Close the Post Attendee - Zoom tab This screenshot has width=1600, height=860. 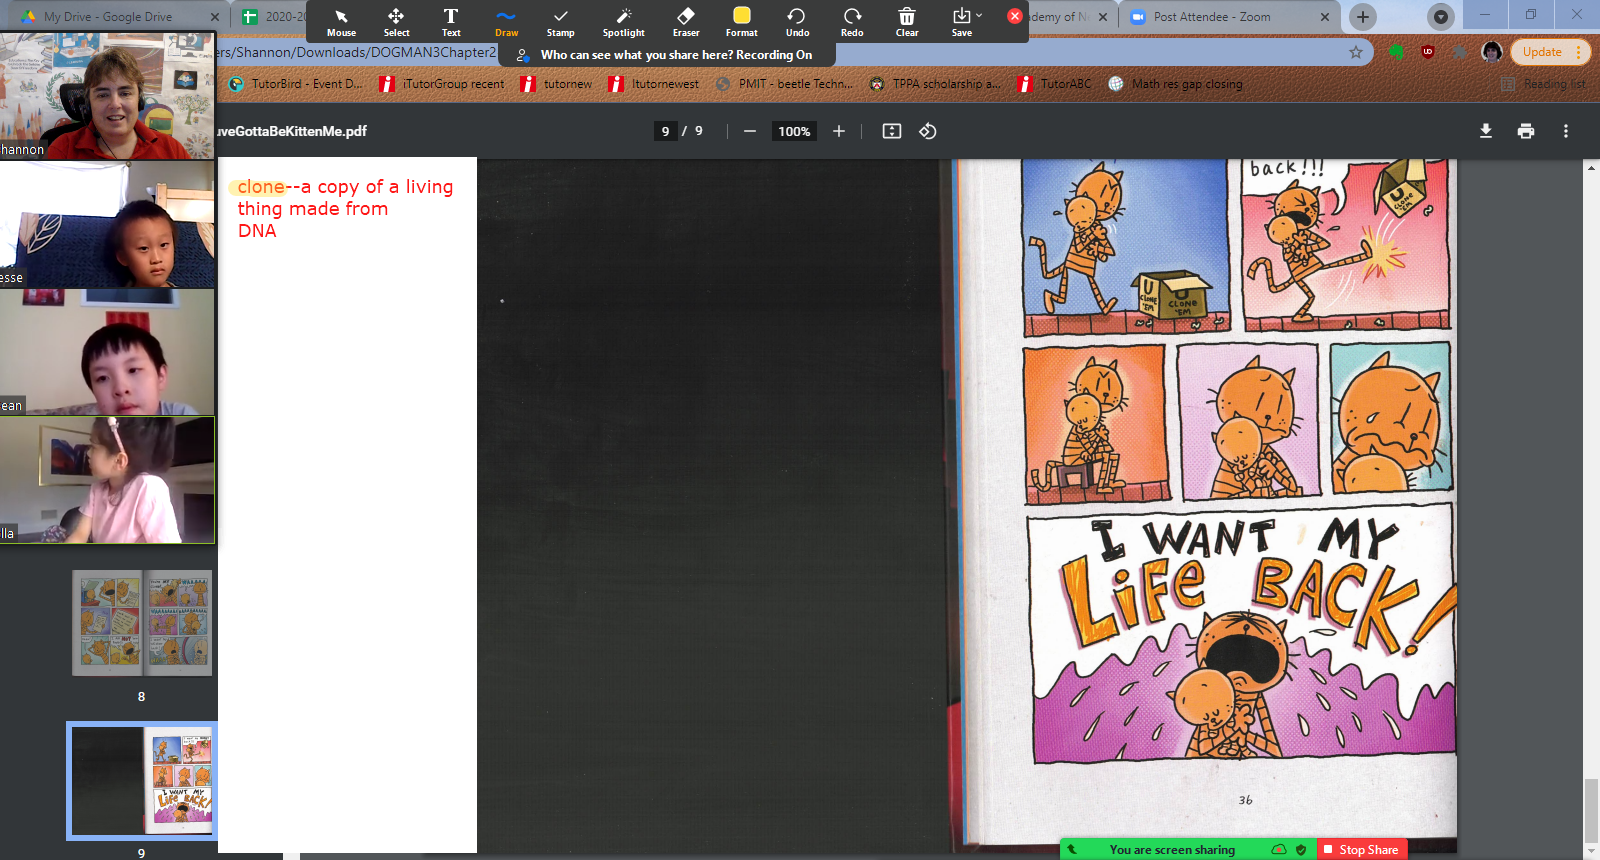(x=1325, y=17)
